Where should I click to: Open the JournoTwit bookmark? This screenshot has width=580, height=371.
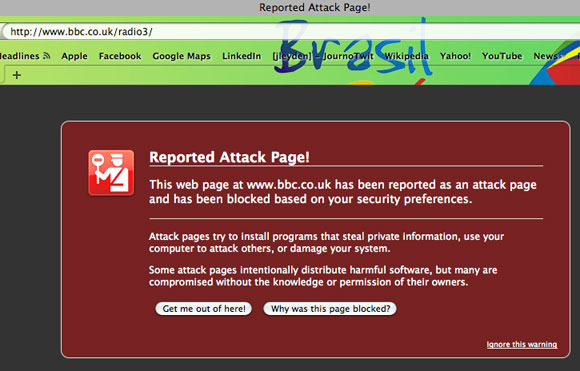pos(323,56)
